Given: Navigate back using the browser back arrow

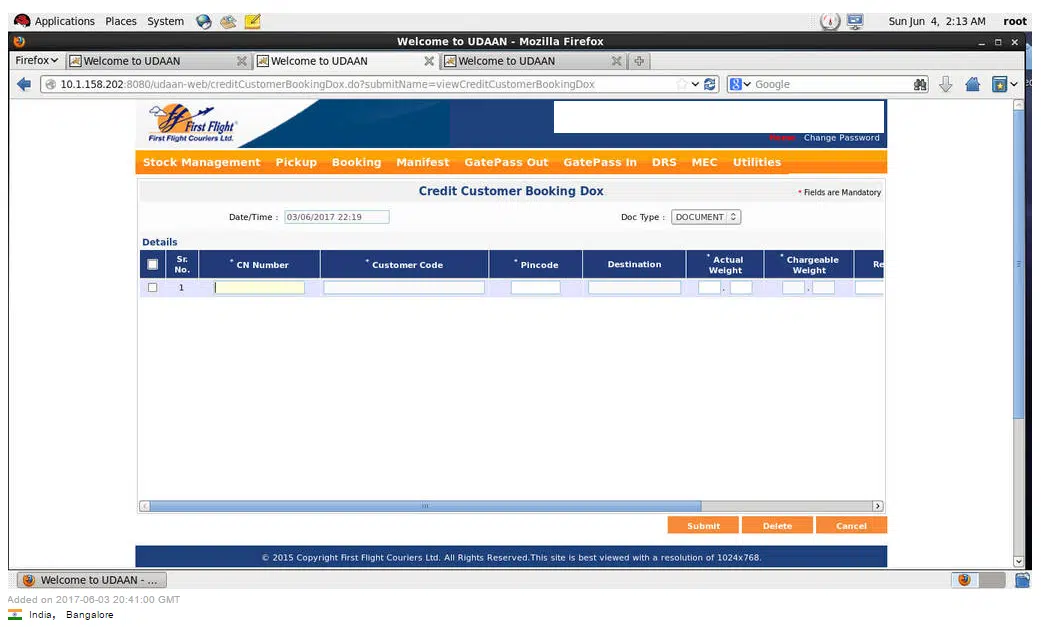Looking at the screenshot, I should (23, 84).
